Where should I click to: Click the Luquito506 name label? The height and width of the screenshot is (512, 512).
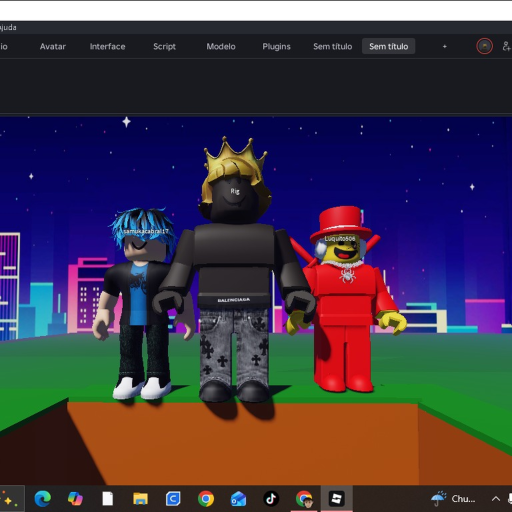tap(340, 239)
